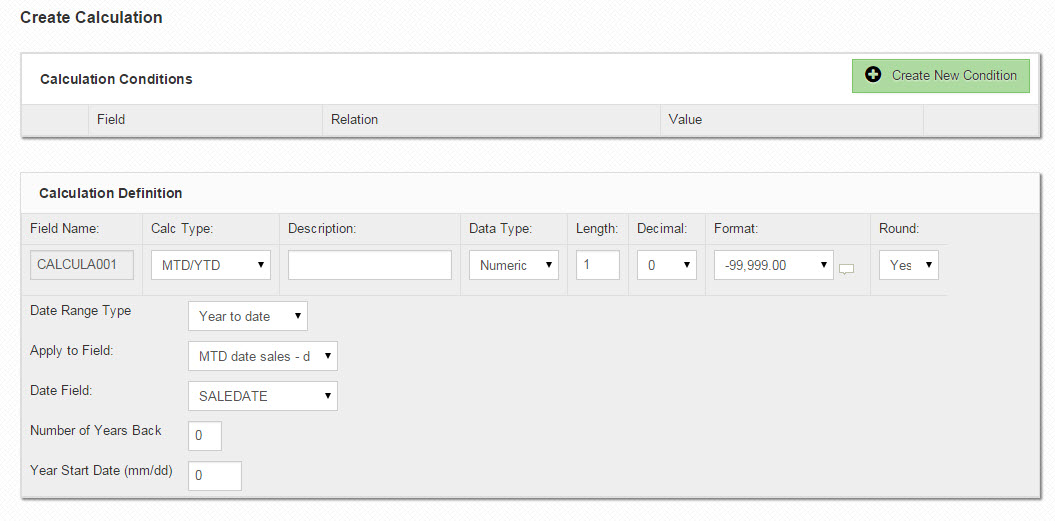Viewport: 1055px width, 521px height.
Task: Click the Value column header
Action: coord(685,120)
